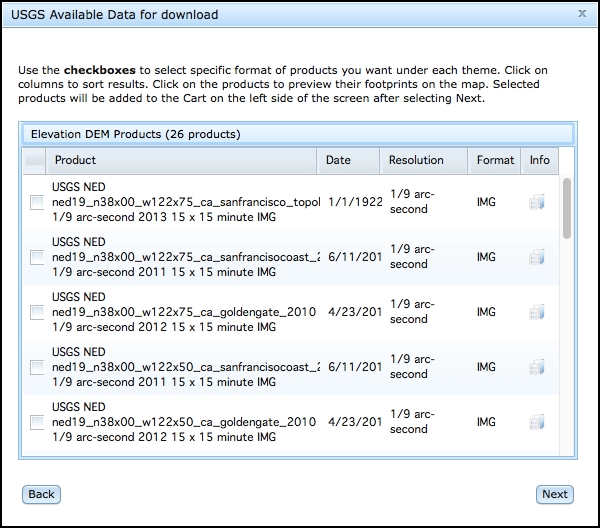
Task: Click the product list vertical scrollbar thumb
Action: click(567, 209)
